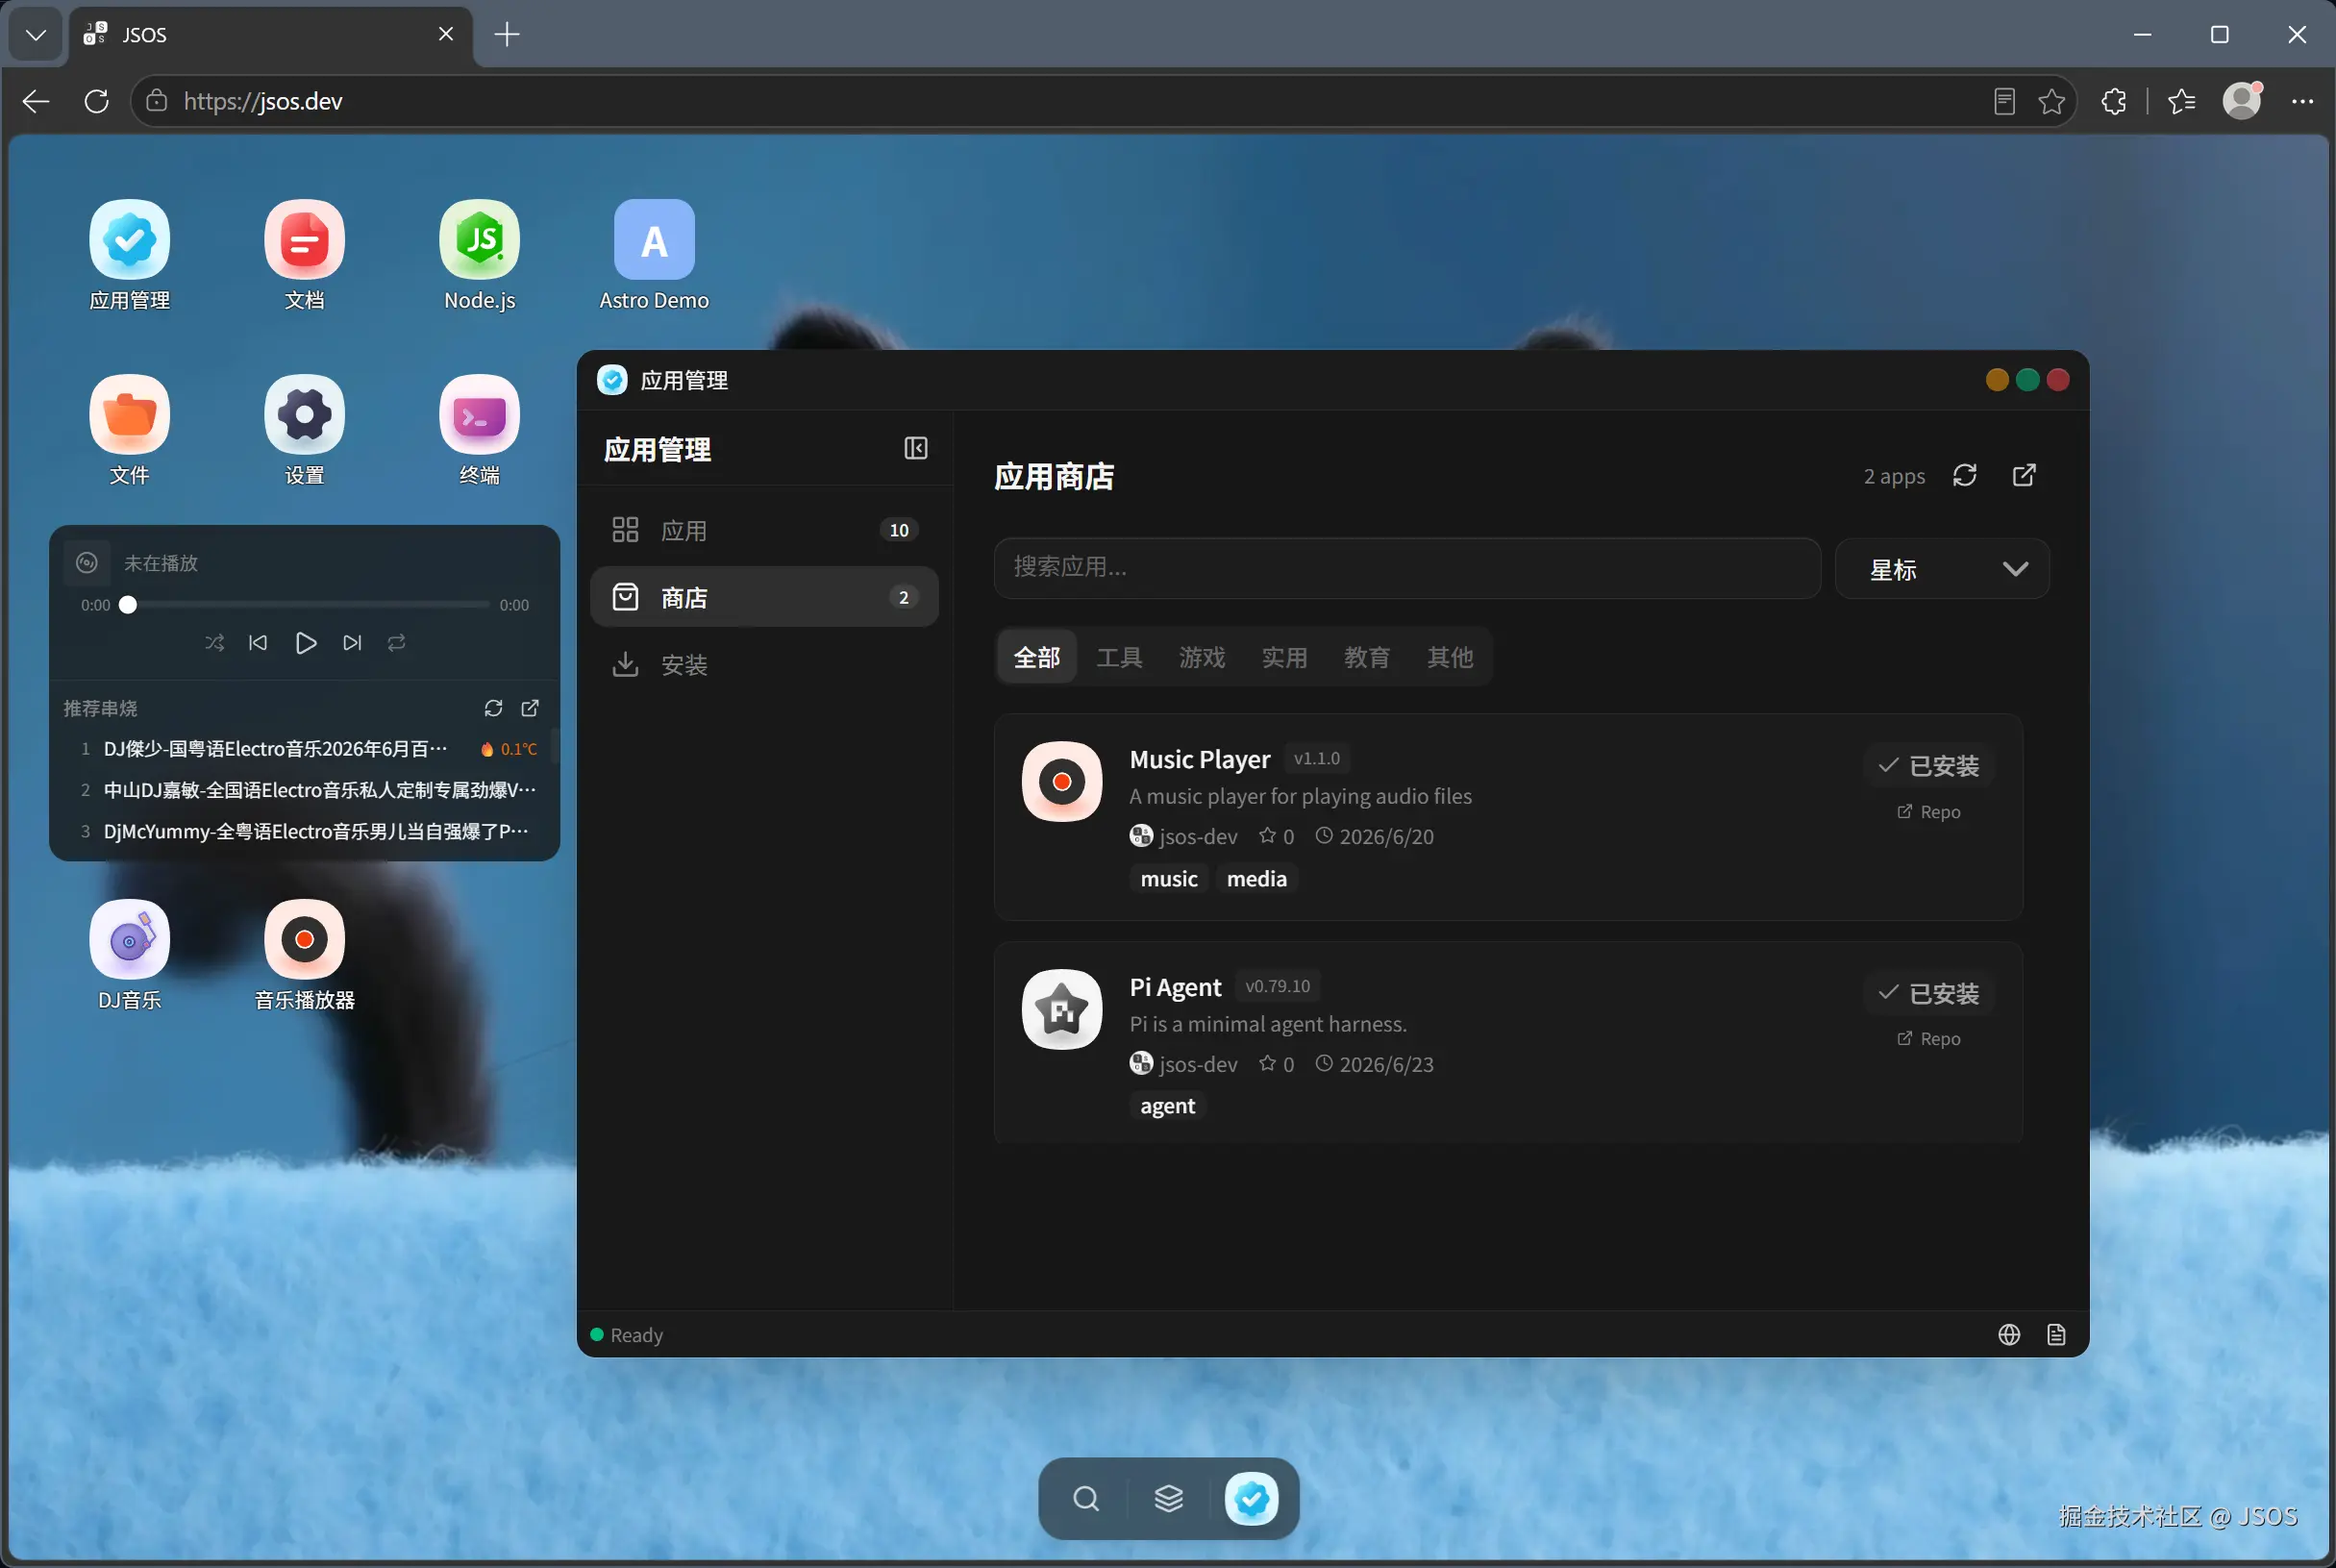
Task: Switch to the 教育 category tab
Action: tap(1367, 657)
